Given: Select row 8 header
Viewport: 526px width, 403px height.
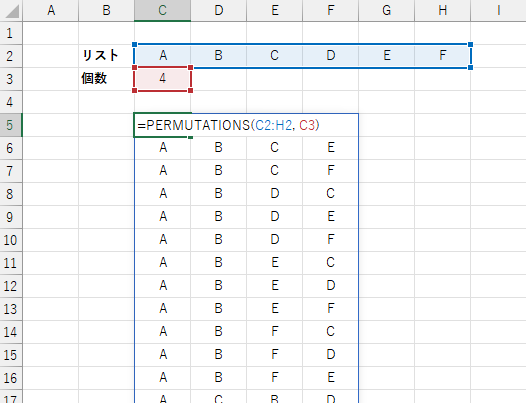Looking at the screenshot, I should [x=11, y=194].
